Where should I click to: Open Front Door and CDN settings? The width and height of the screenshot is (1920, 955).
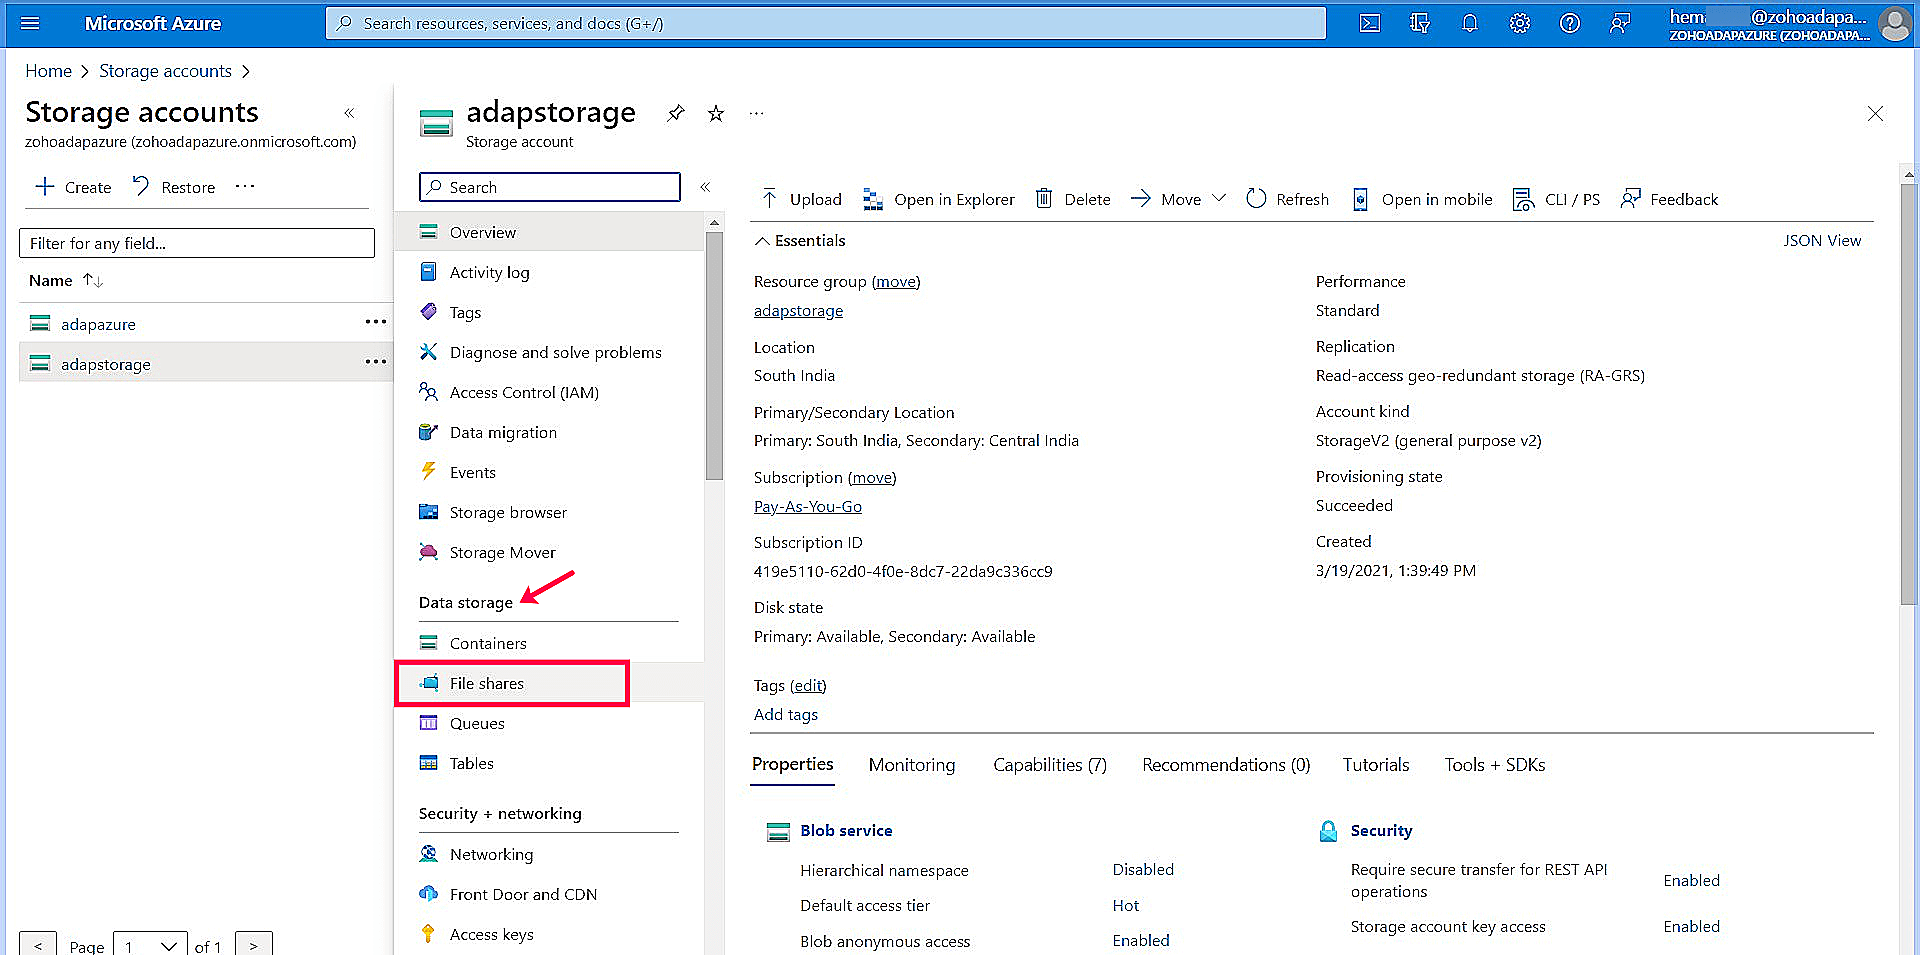coord(523,894)
